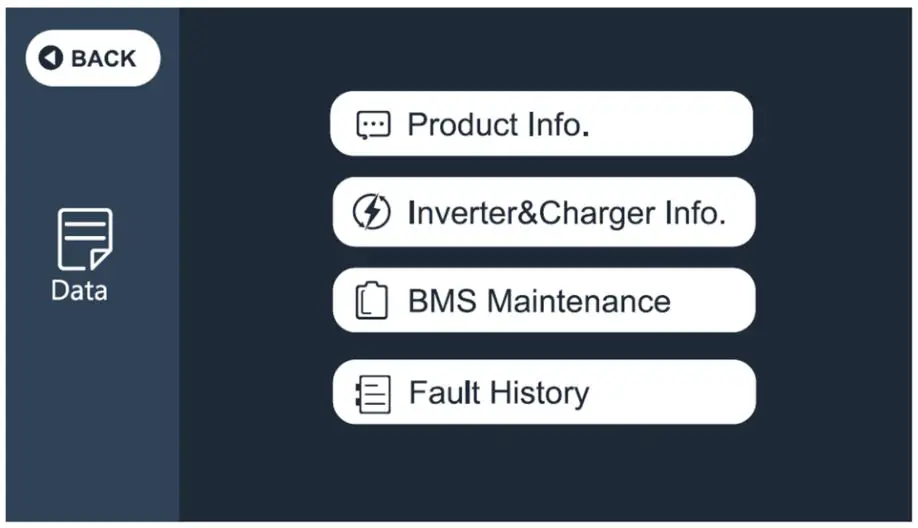Image resolution: width=918 pixels, height=528 pixels.
Task: Open the Product Info. menu entry
Action: [541, 124]
